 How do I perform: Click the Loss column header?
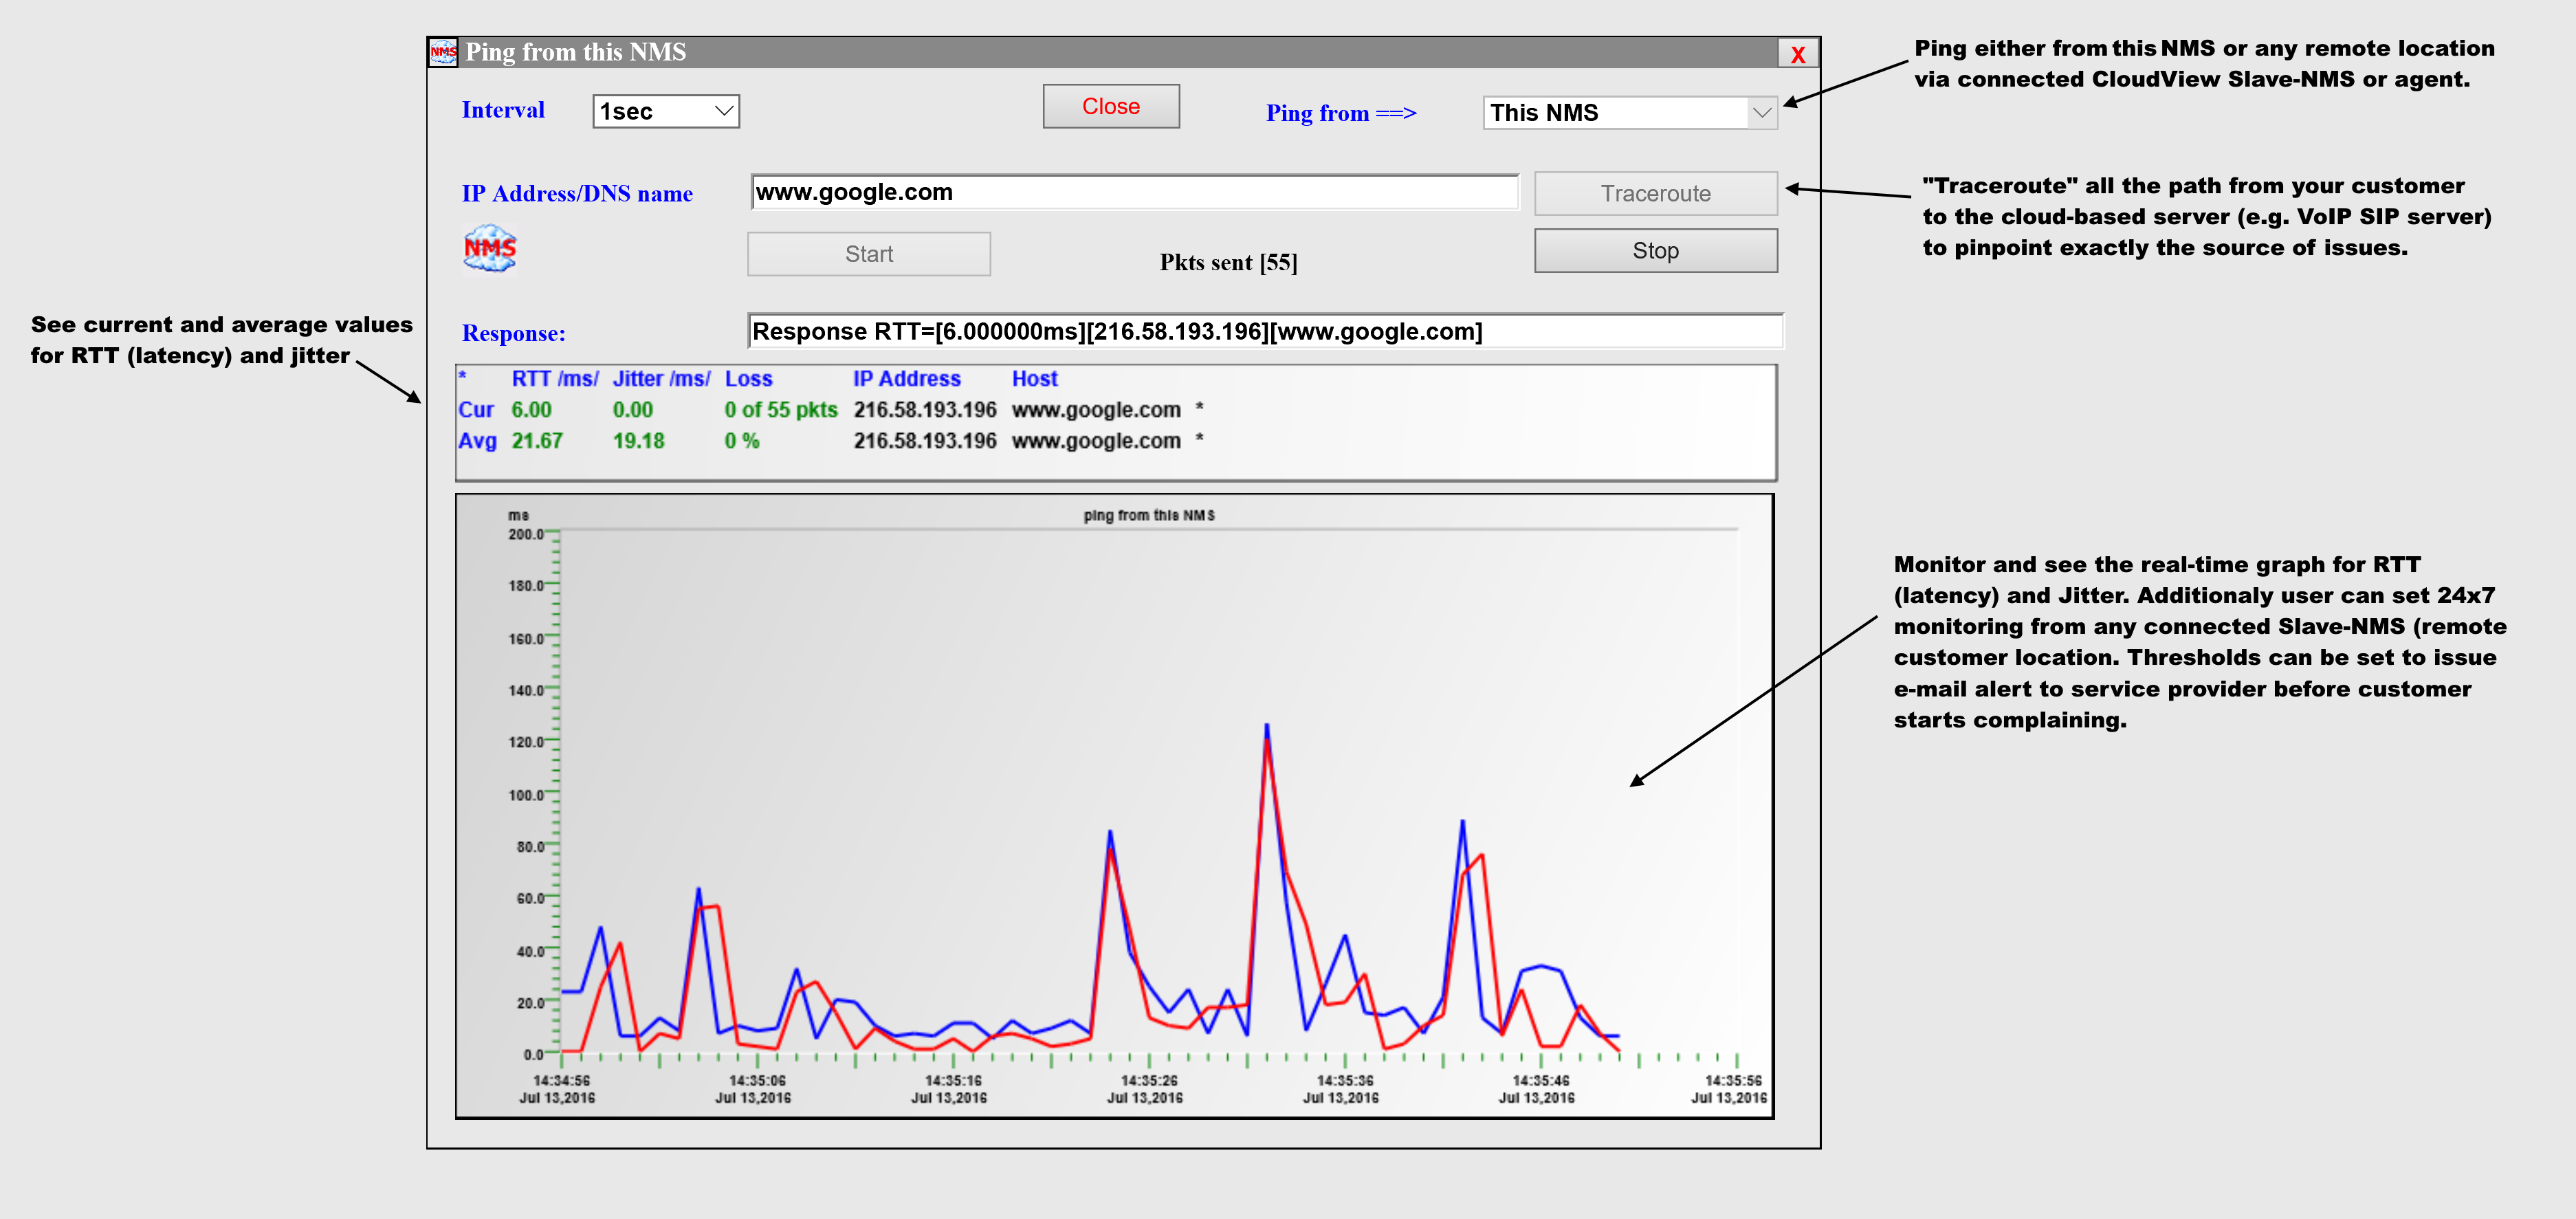click(748, 379)
